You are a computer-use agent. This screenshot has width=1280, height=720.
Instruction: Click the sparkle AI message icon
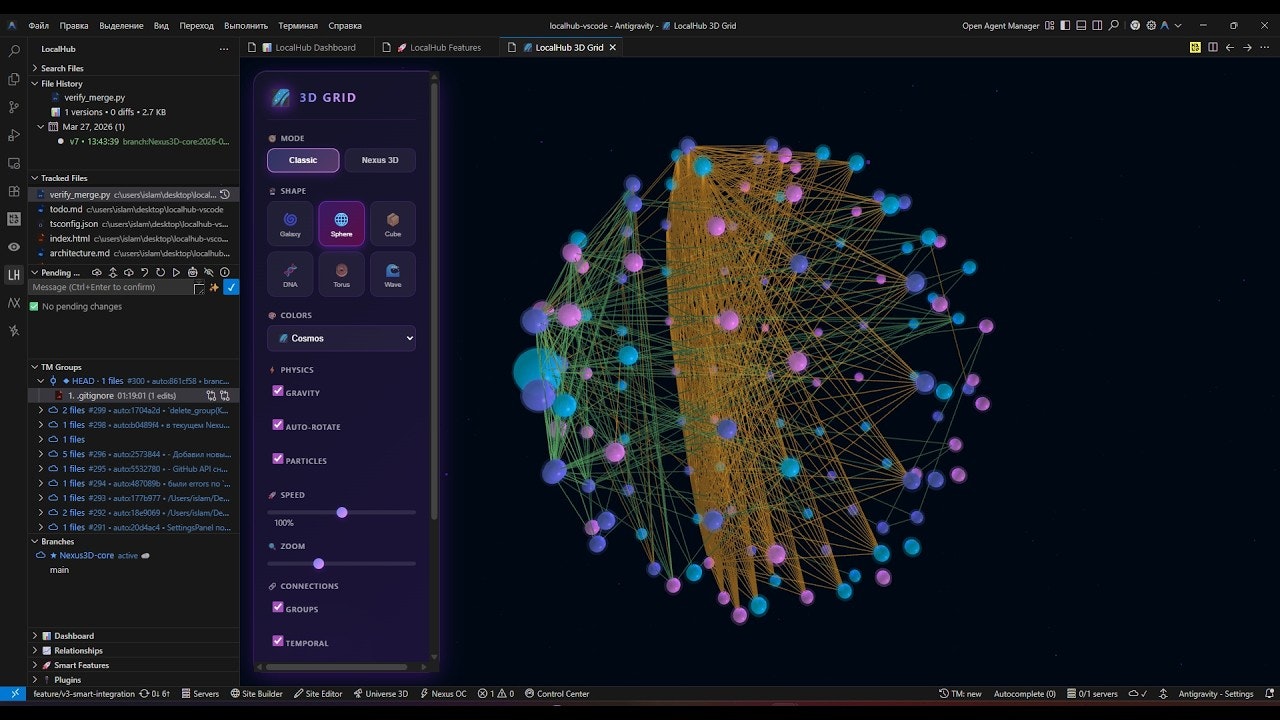[x=214, y=287]
